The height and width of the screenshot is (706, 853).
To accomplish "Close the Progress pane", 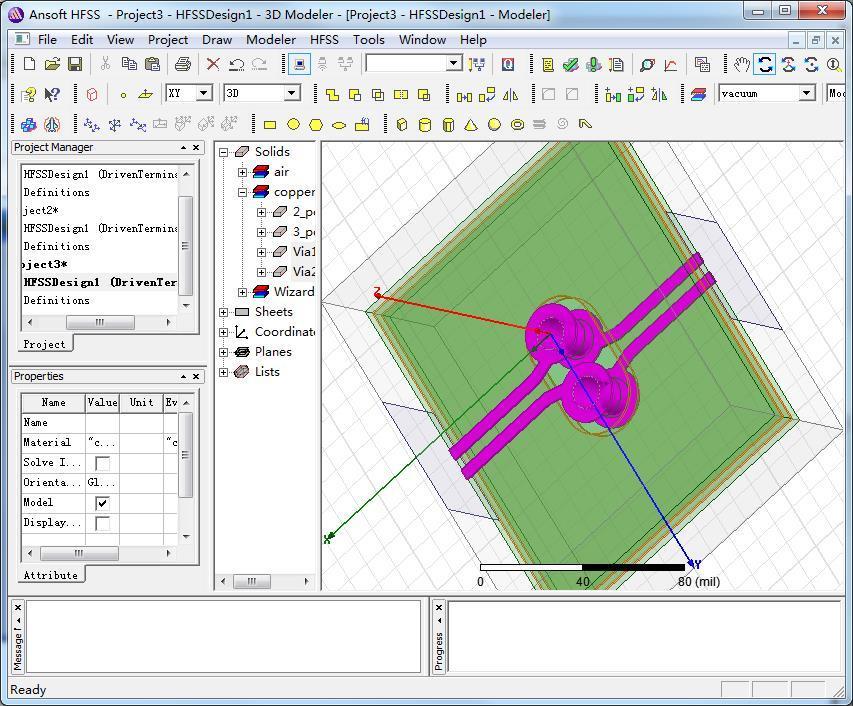I will point(439,608).
